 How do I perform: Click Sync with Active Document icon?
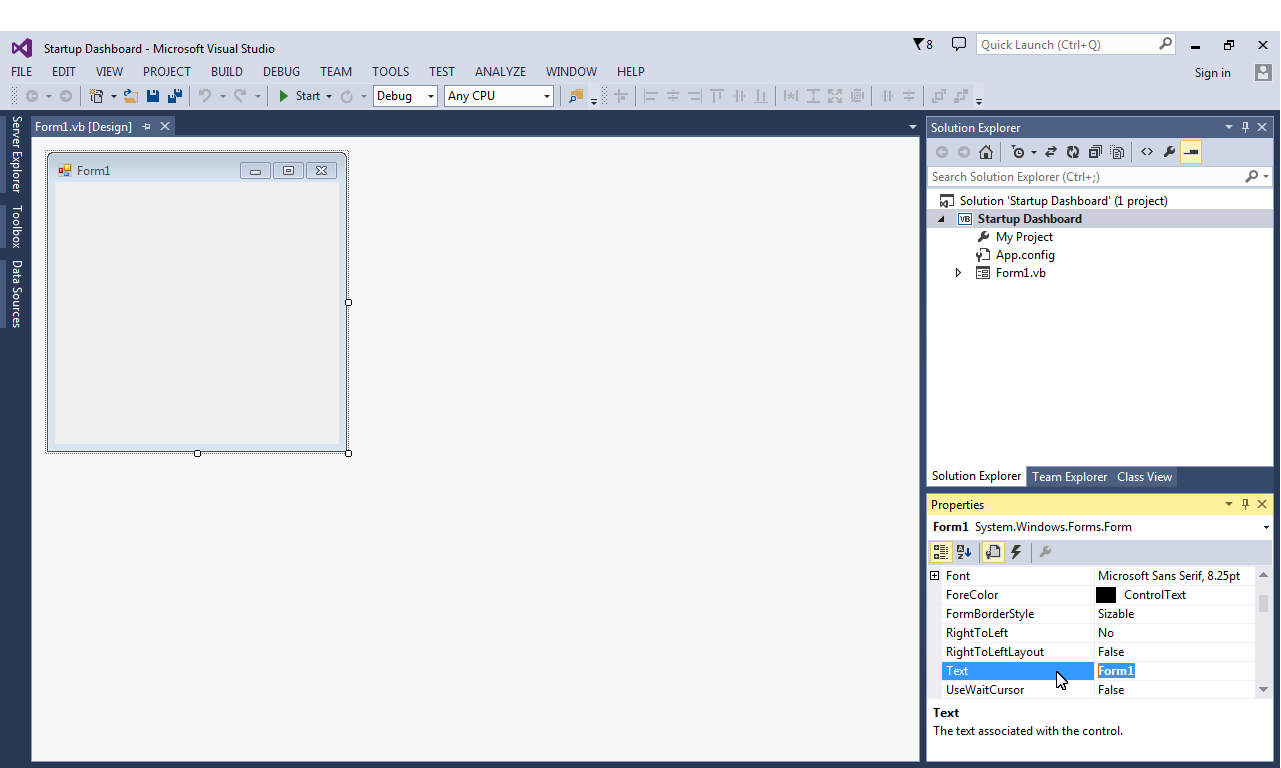[1051, 152]
